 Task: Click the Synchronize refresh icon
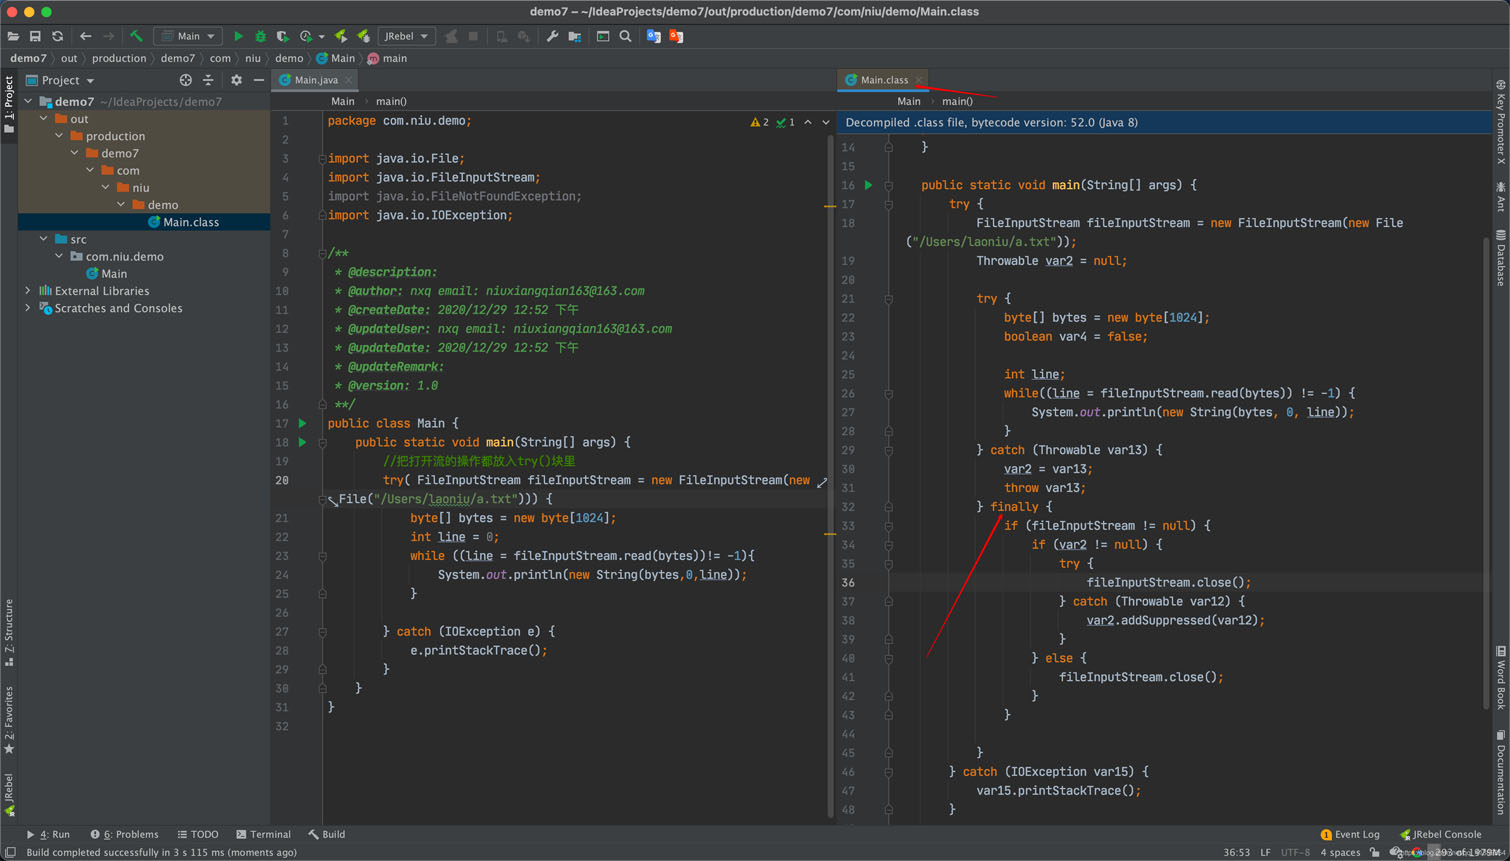pyautogui.click(x=57, y=36)
